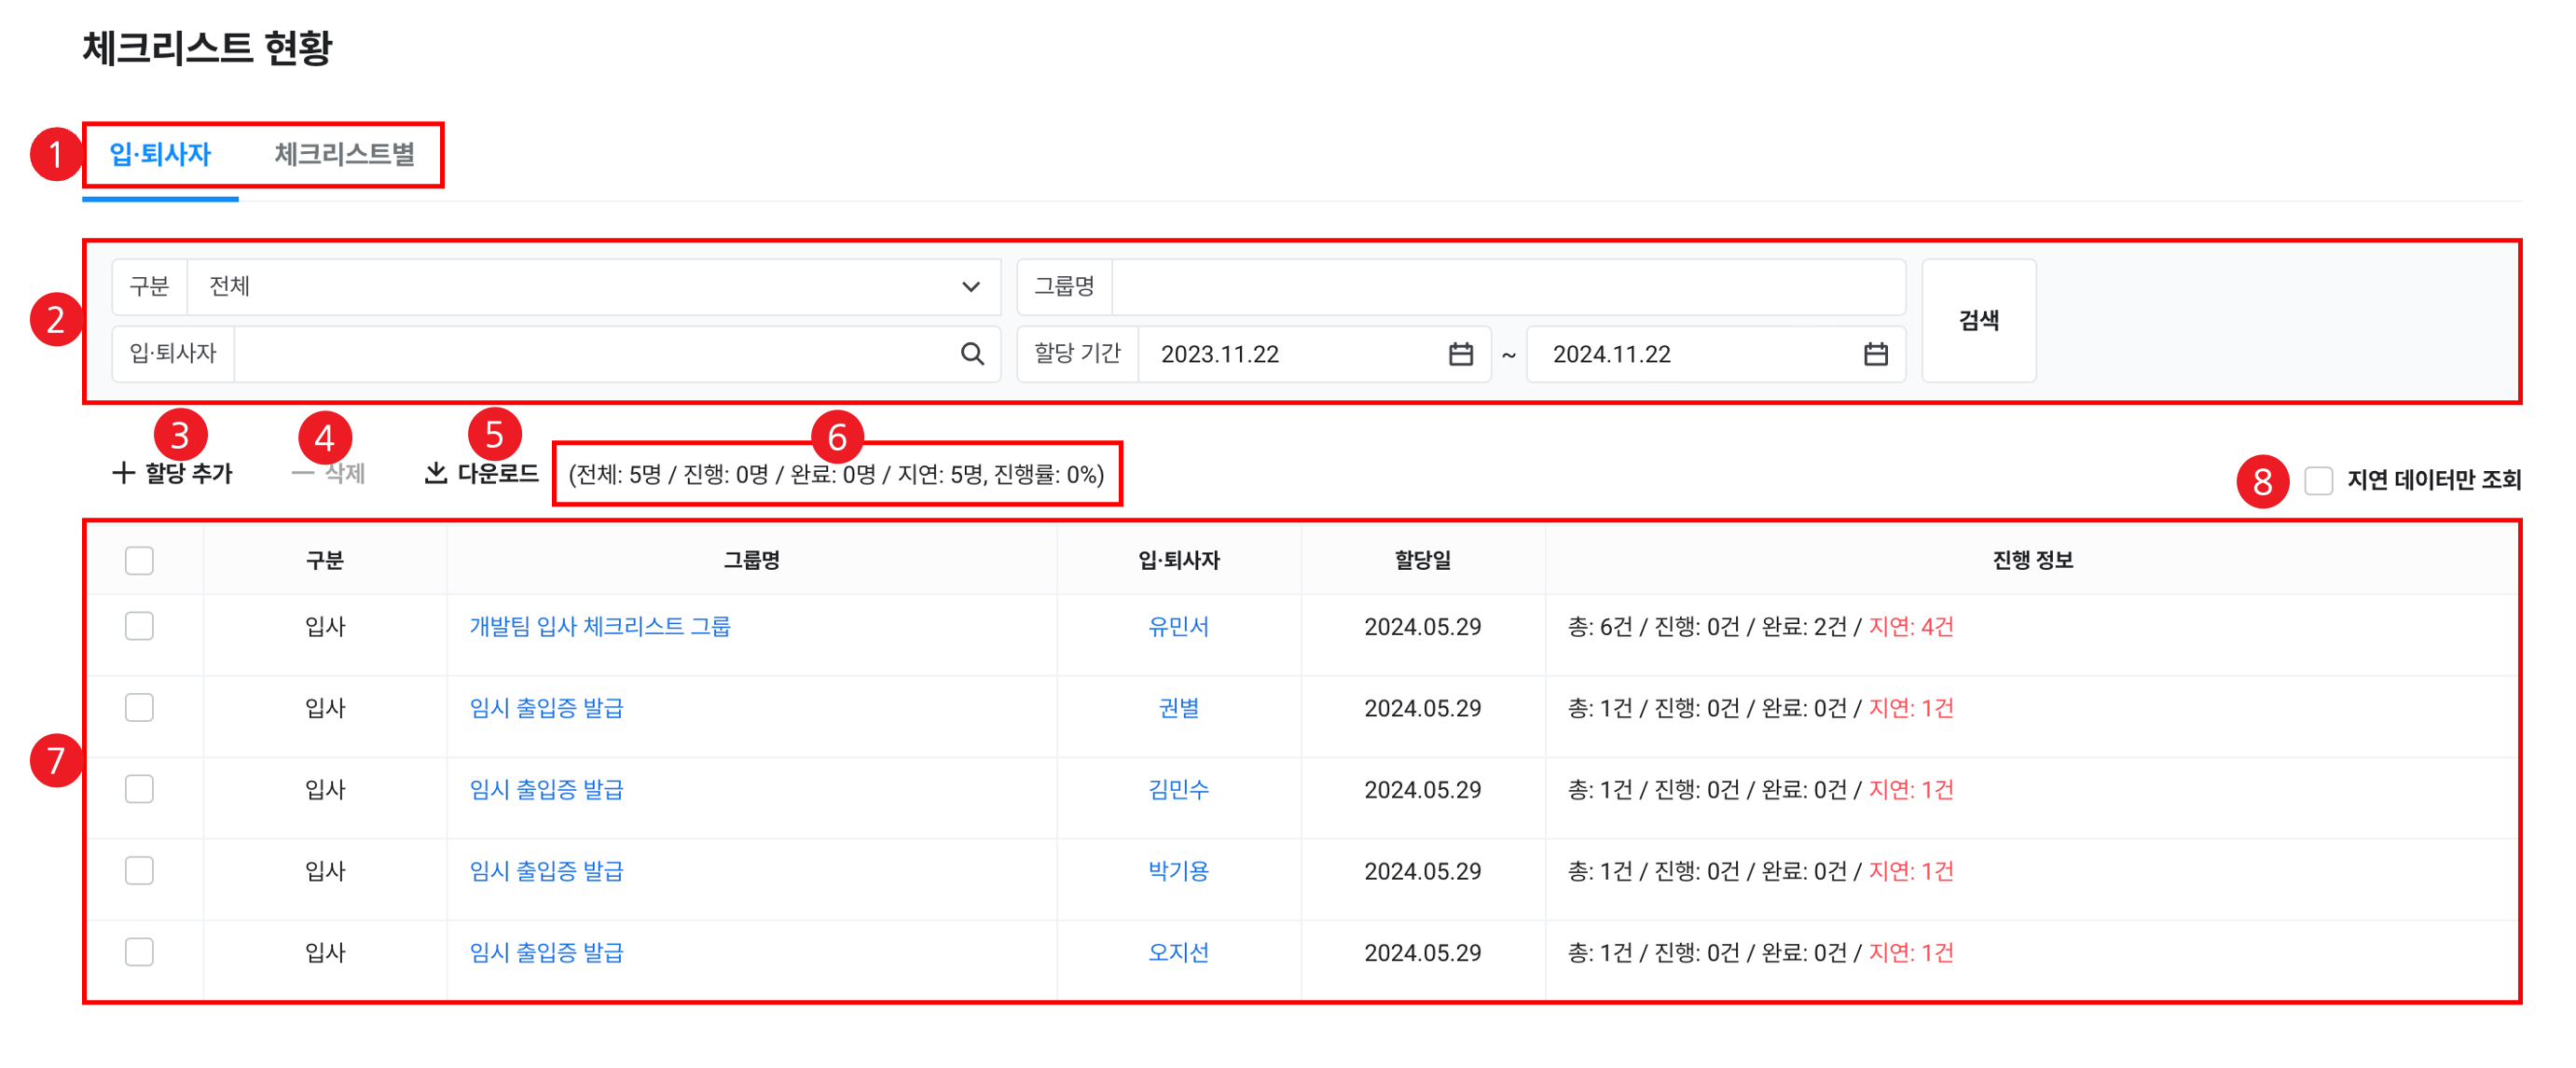Select the row checkbox for 오지선
The width and height of the screenshot is (2576, 1068).
pyautogui.click(x=139, y=952)
